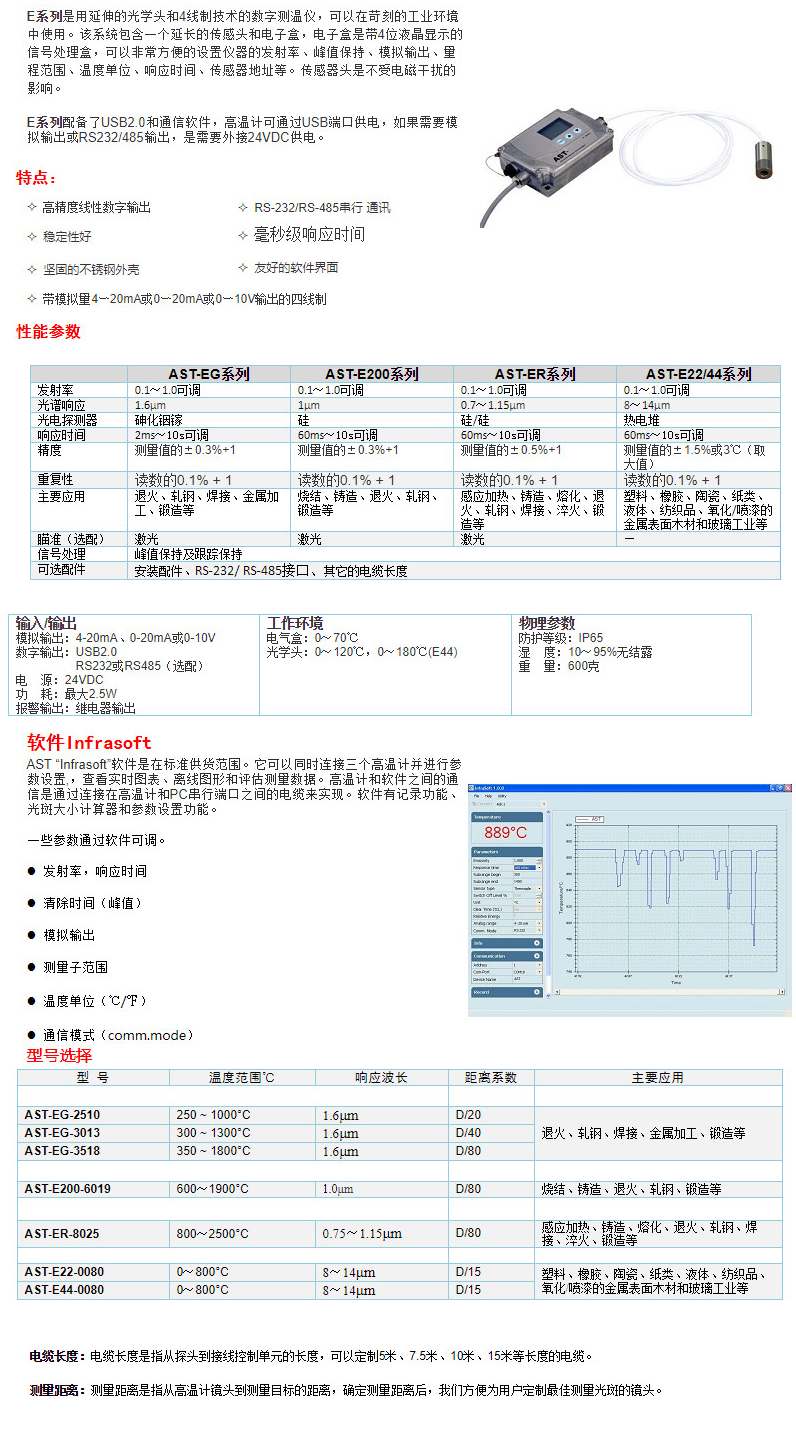Screen dimensions: 796x1429
Task: Open the Help menu in Infrasoft
Action: [488, 796]
